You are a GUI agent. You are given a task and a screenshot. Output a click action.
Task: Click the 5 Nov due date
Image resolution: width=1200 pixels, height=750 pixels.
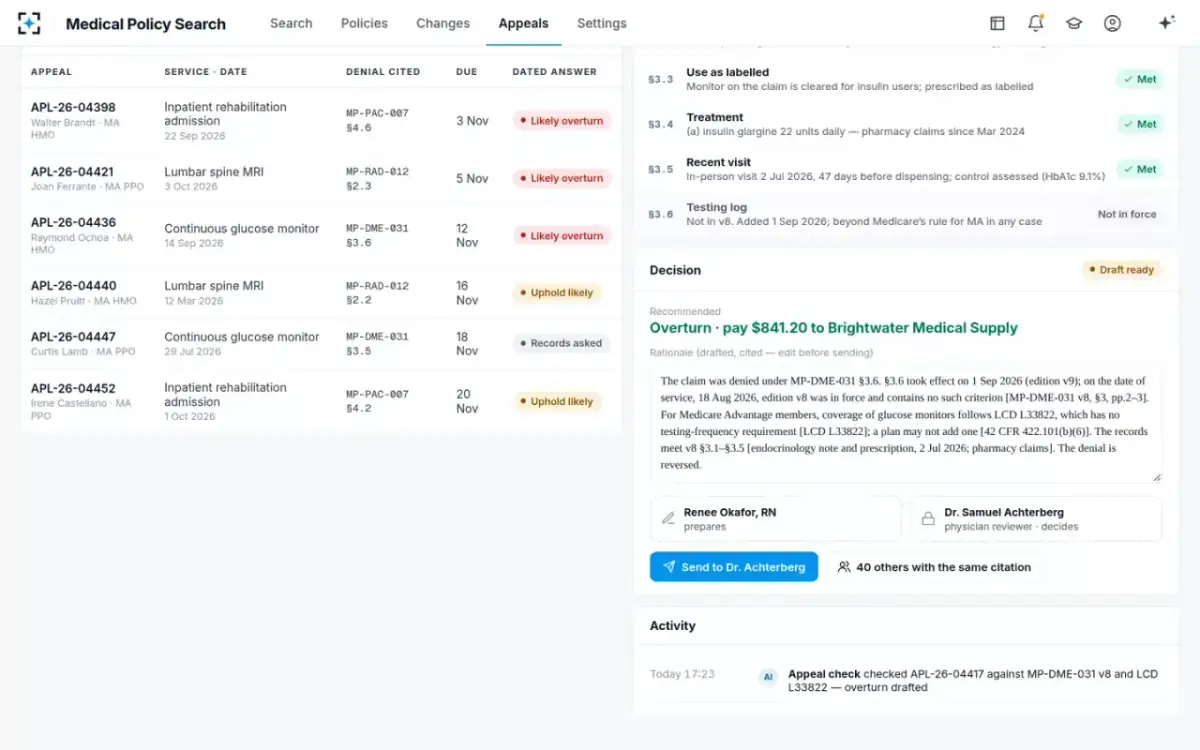[x=472, y=179]
